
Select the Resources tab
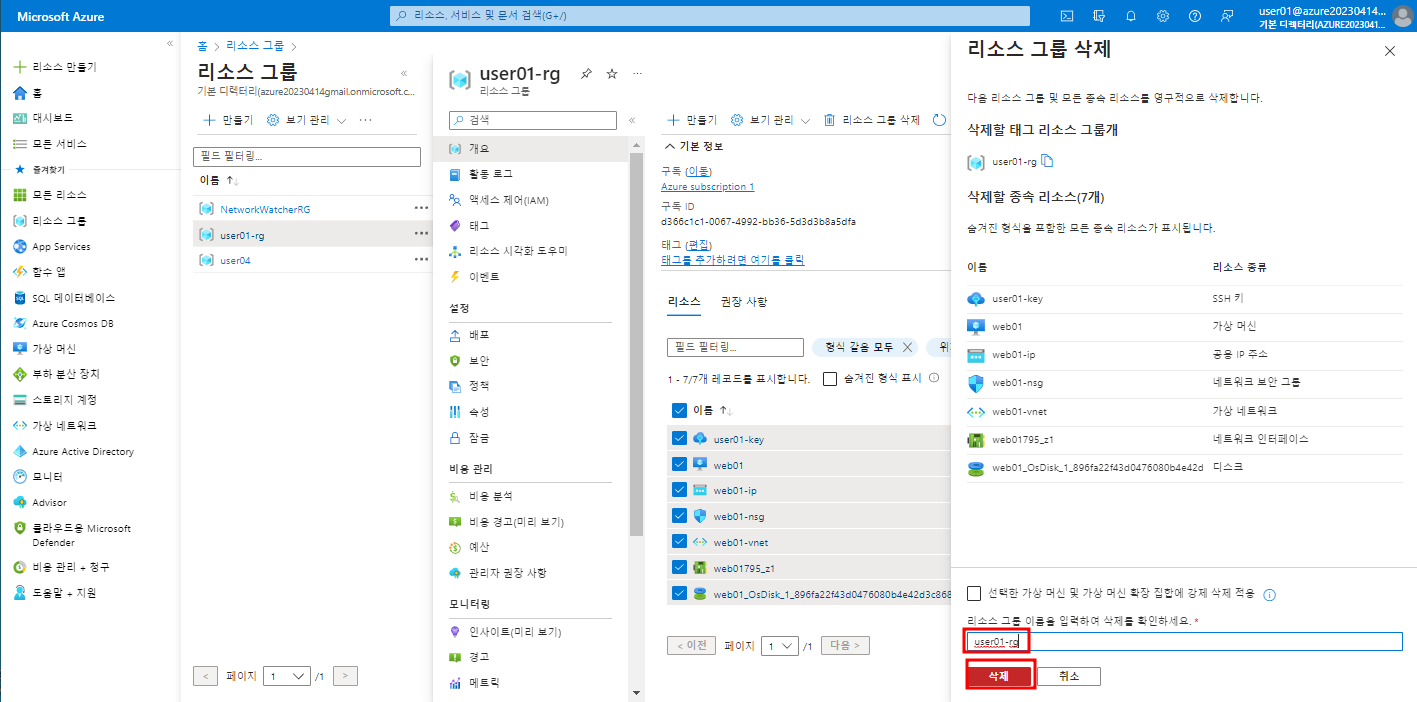[684, 302]
